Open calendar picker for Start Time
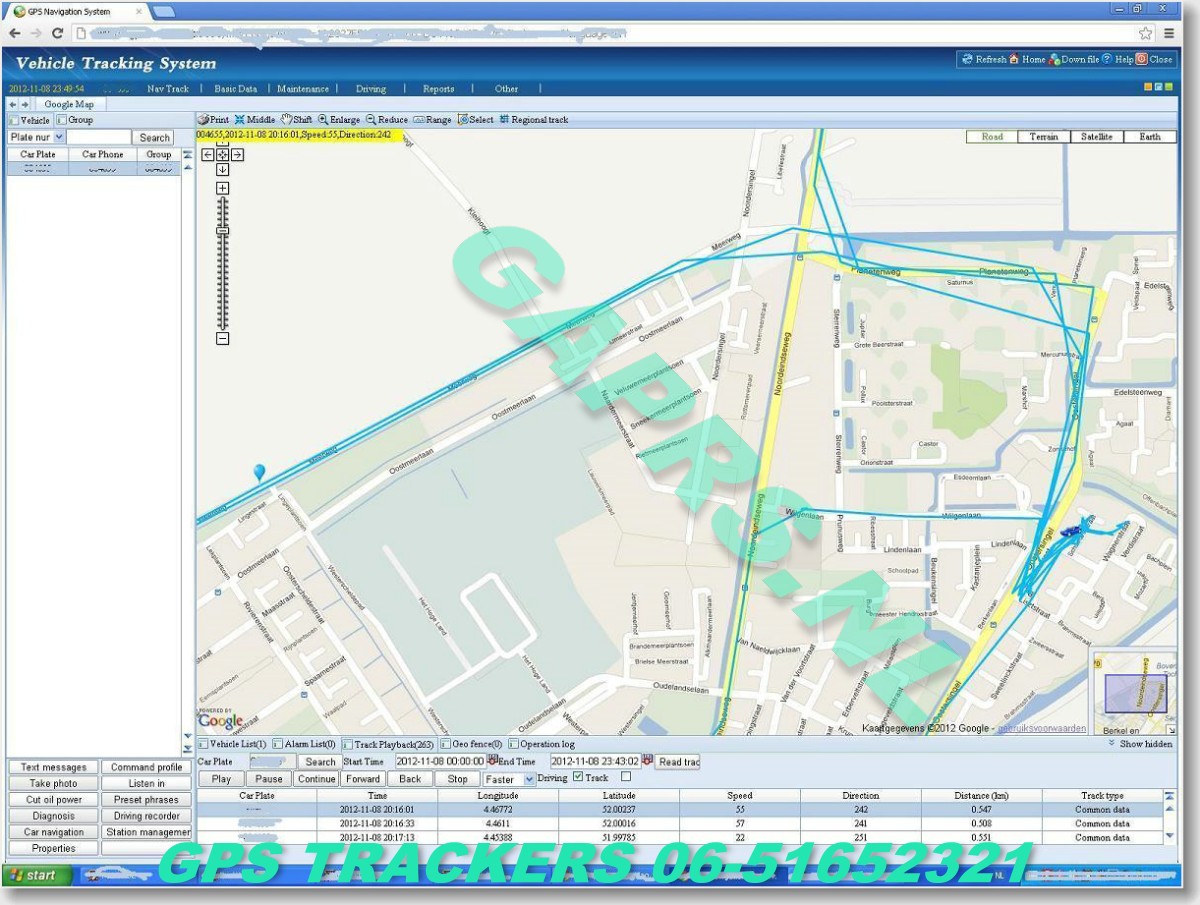The width and height of the screenshot is (1200, 905). click(492, 760)
